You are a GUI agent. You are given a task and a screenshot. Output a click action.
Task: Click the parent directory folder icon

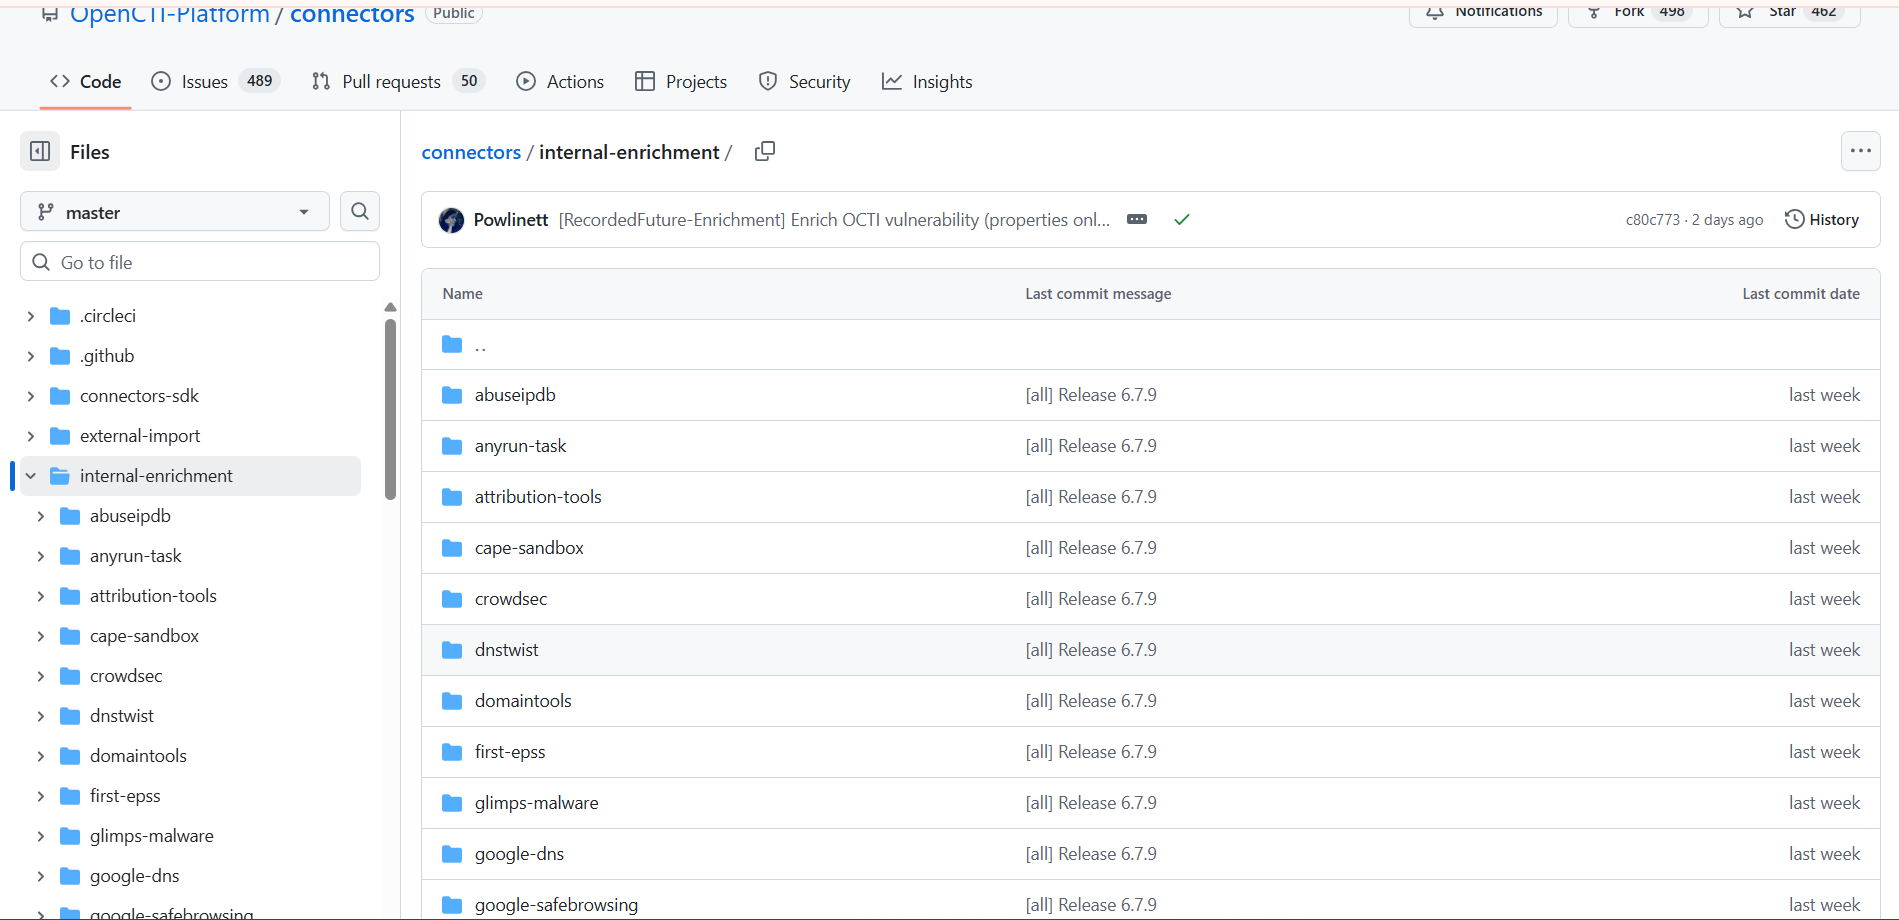click(452, 344)
